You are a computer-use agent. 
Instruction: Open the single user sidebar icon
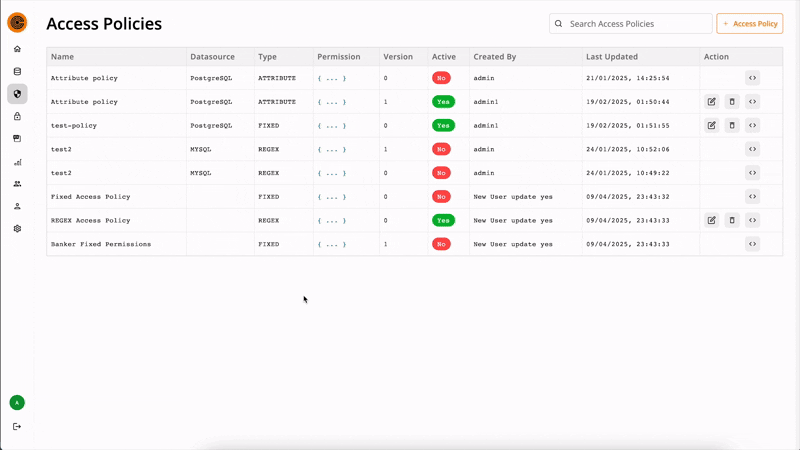tap(17, 206)
